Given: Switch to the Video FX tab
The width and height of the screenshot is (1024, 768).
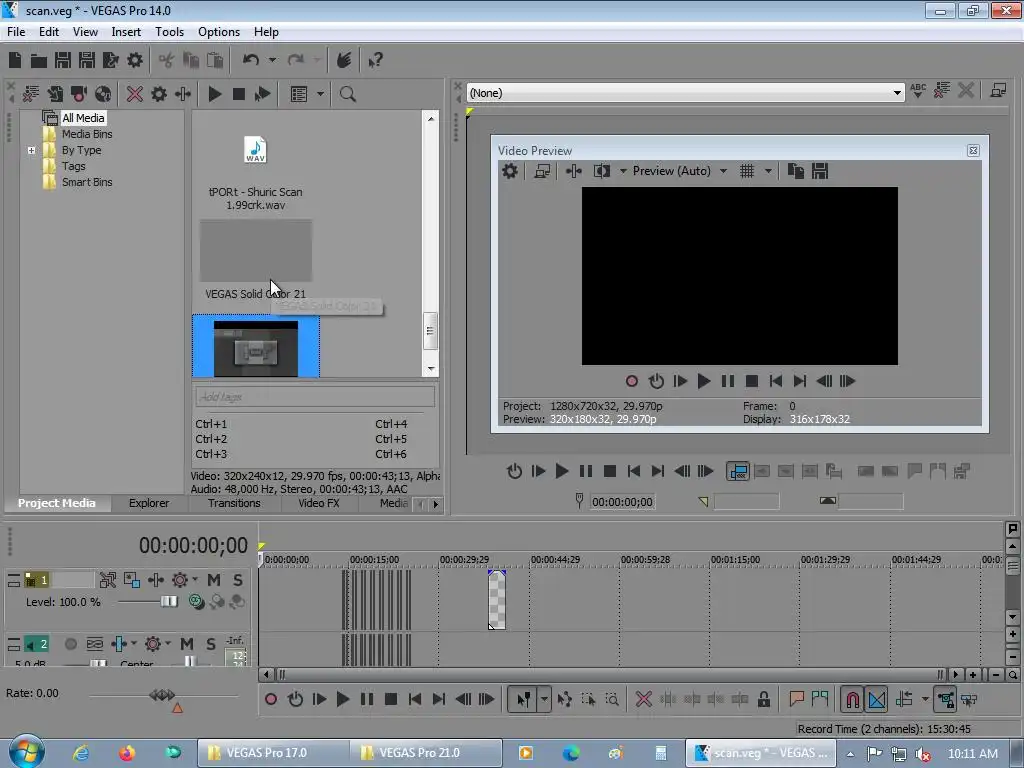Looking at the screenshot, I should (x=319, y=503).
